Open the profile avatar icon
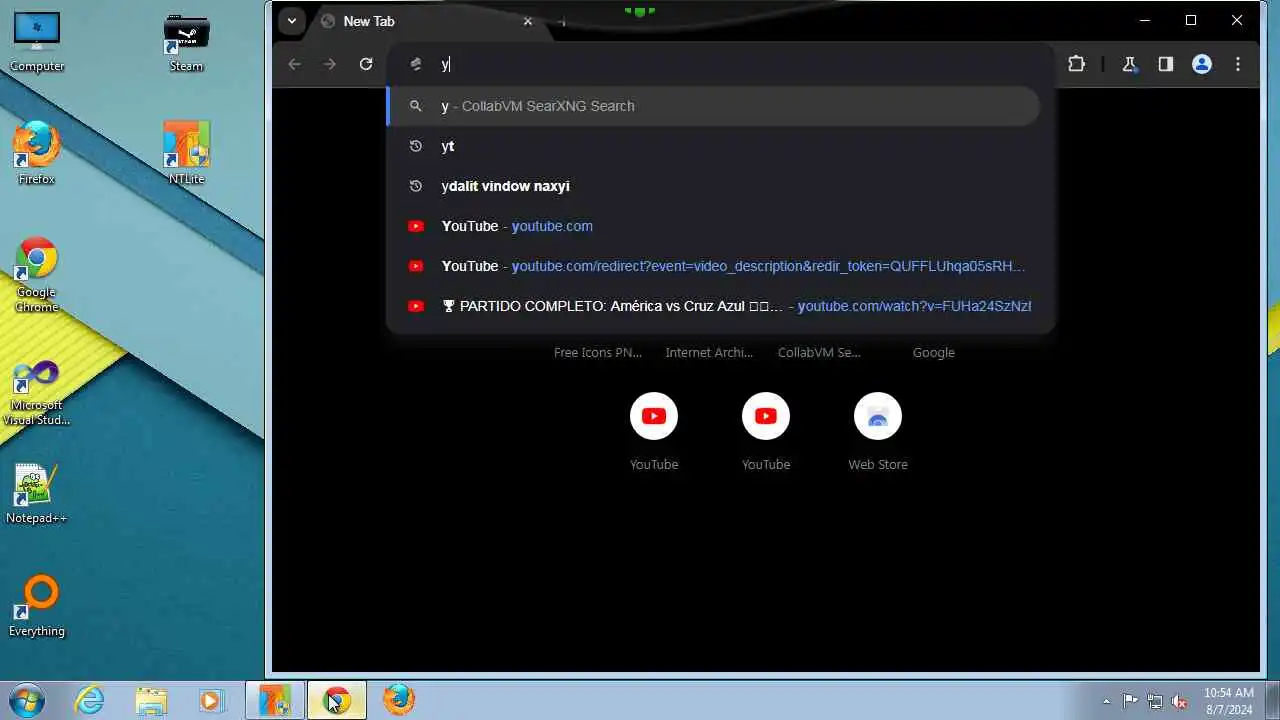 pos(1202,64)
